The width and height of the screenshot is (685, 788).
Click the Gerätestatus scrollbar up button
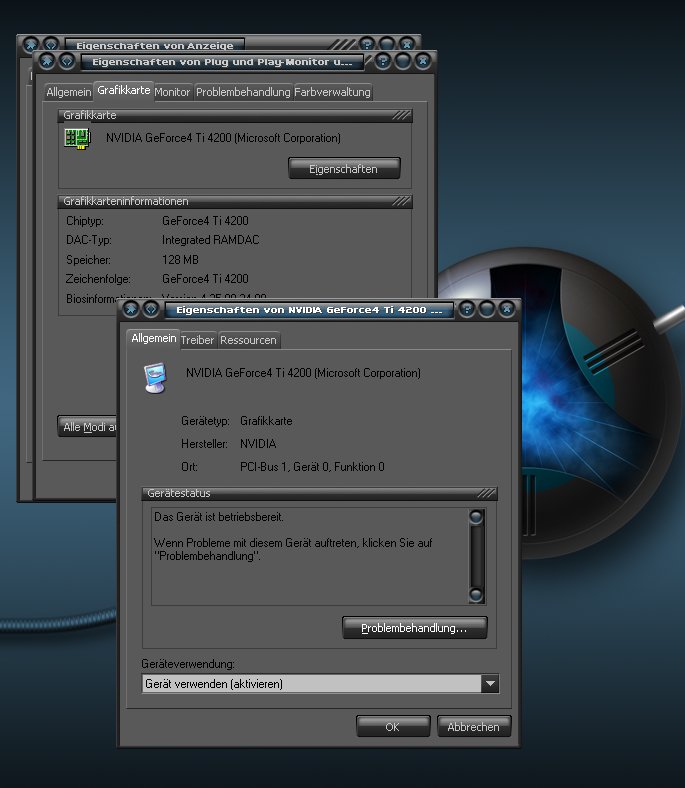(x=476, y=517)
